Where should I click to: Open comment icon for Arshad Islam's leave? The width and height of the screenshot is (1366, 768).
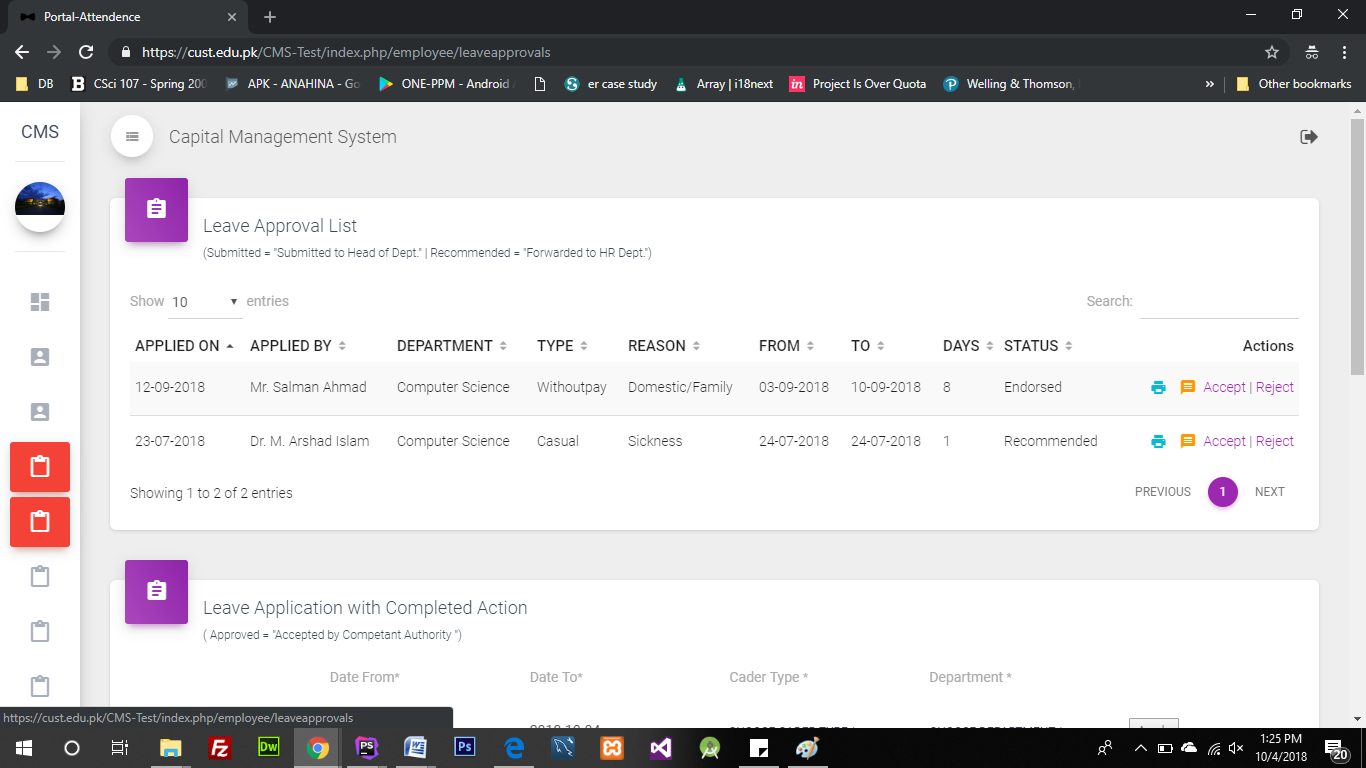[1188, 442]
